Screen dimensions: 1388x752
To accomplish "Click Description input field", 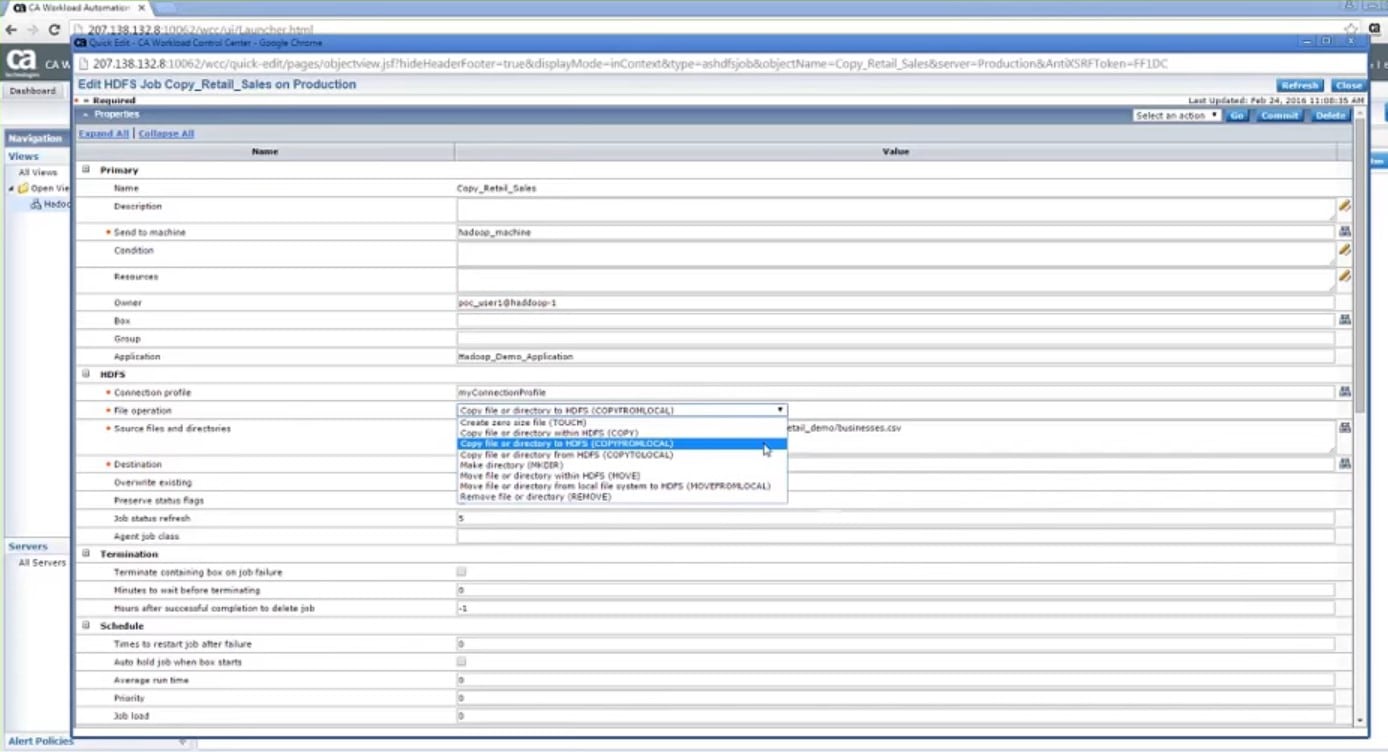I will click(896, 209).
